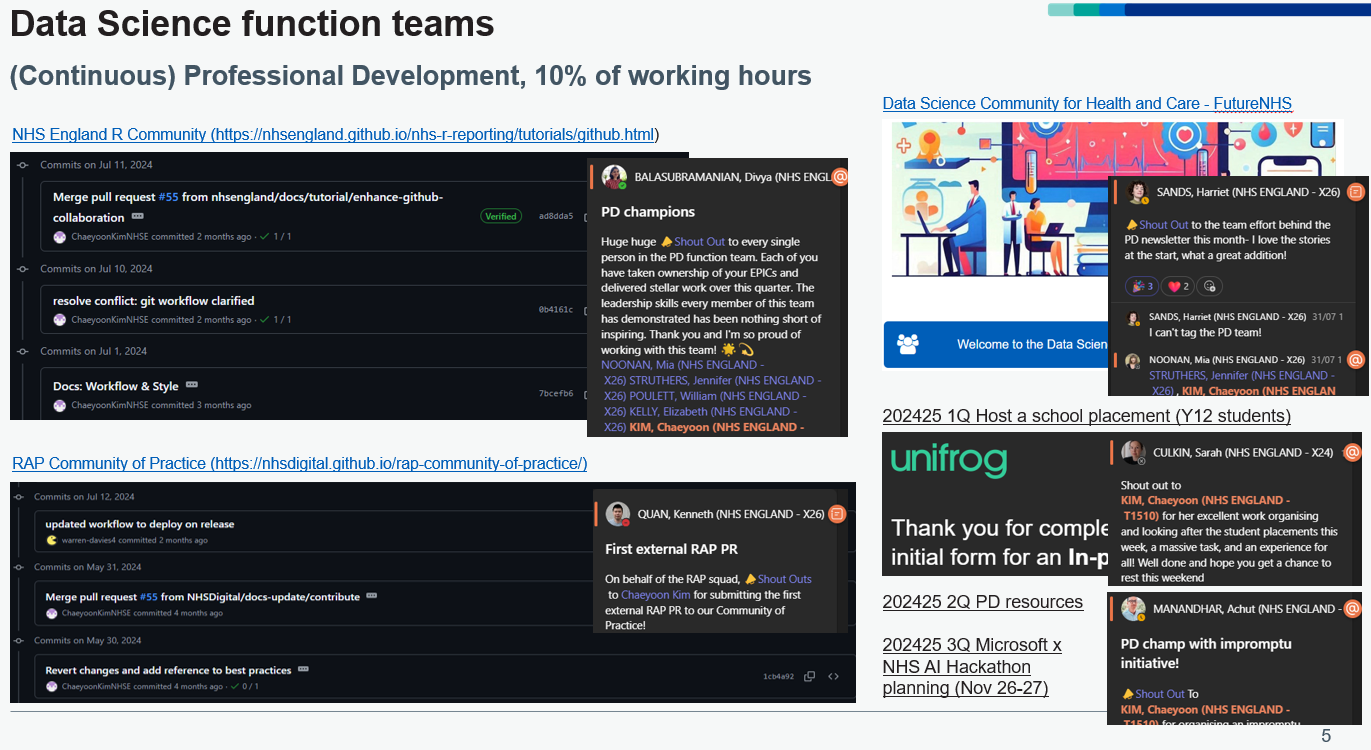
Task: Click Mia Noonan's avatar in the reply
Action: tap(1133, 360)
